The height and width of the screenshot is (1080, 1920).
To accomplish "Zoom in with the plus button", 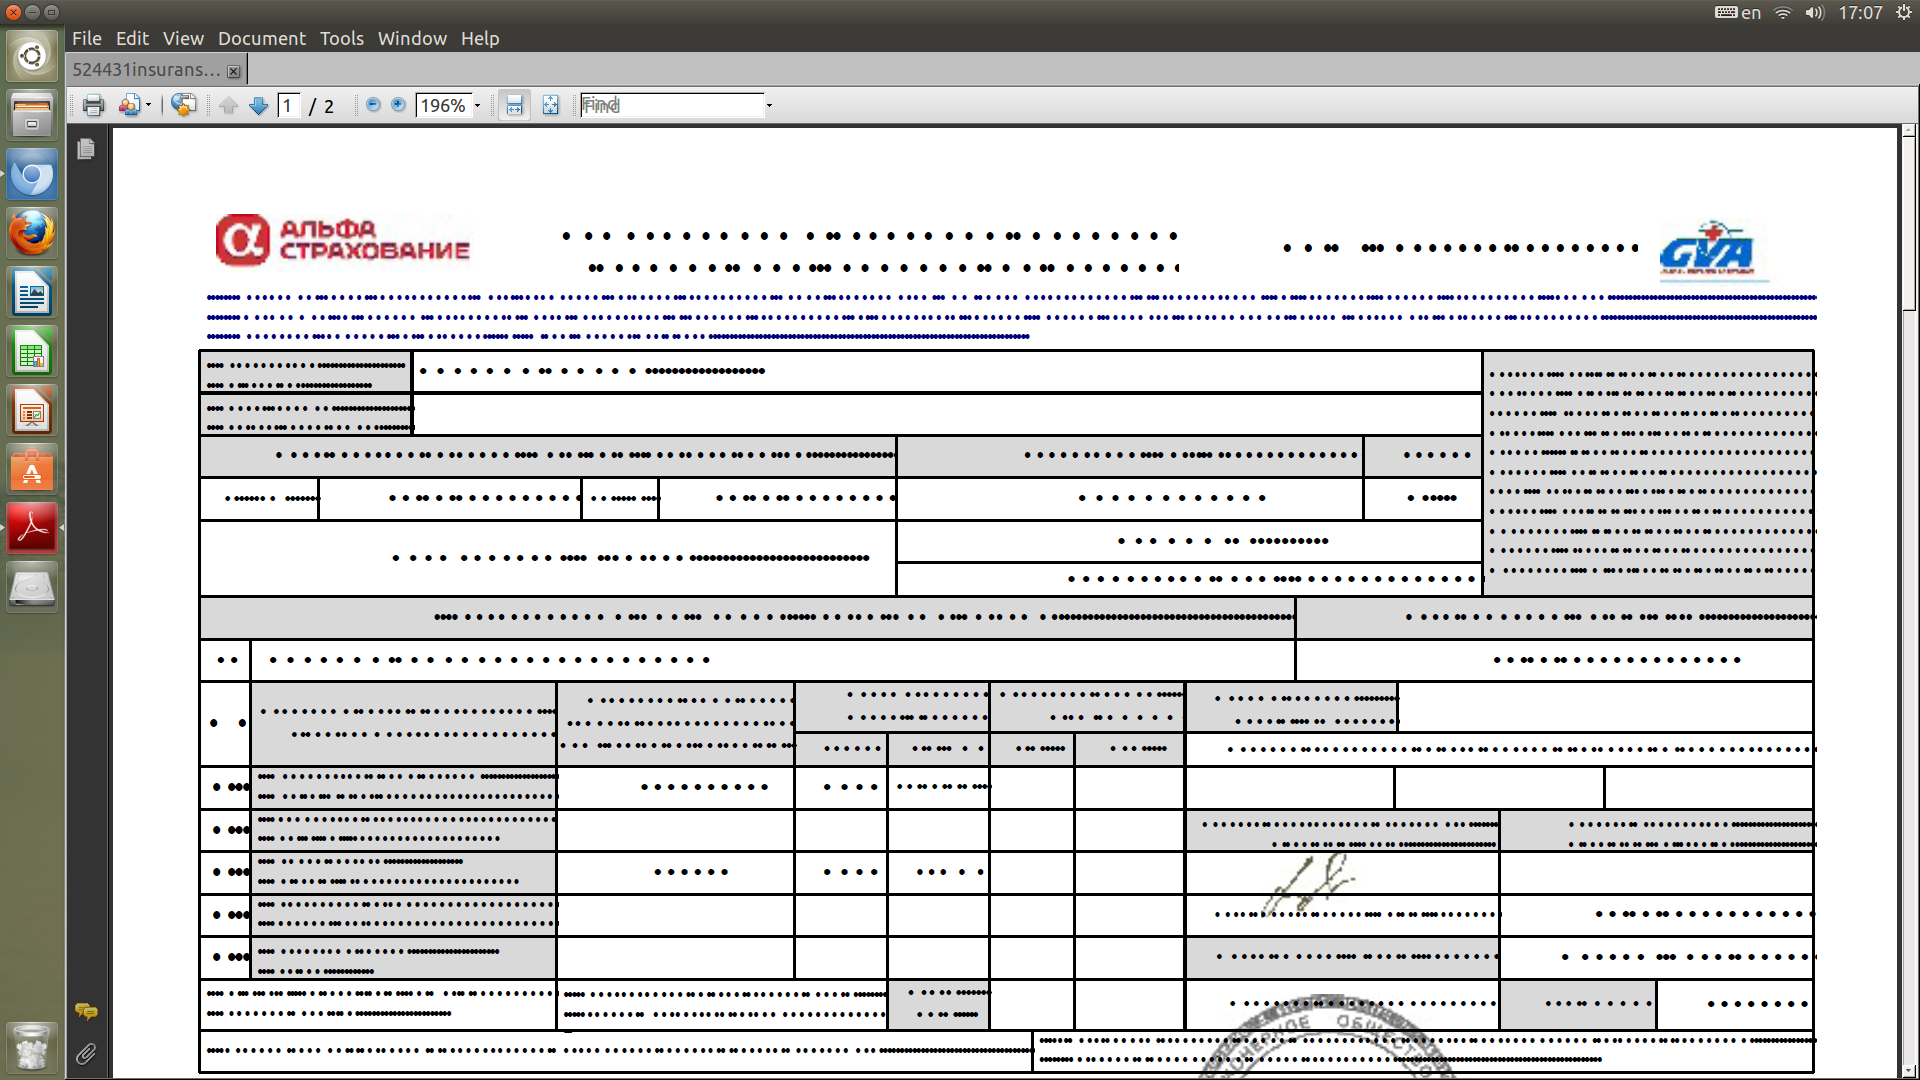I will (398, 105).
